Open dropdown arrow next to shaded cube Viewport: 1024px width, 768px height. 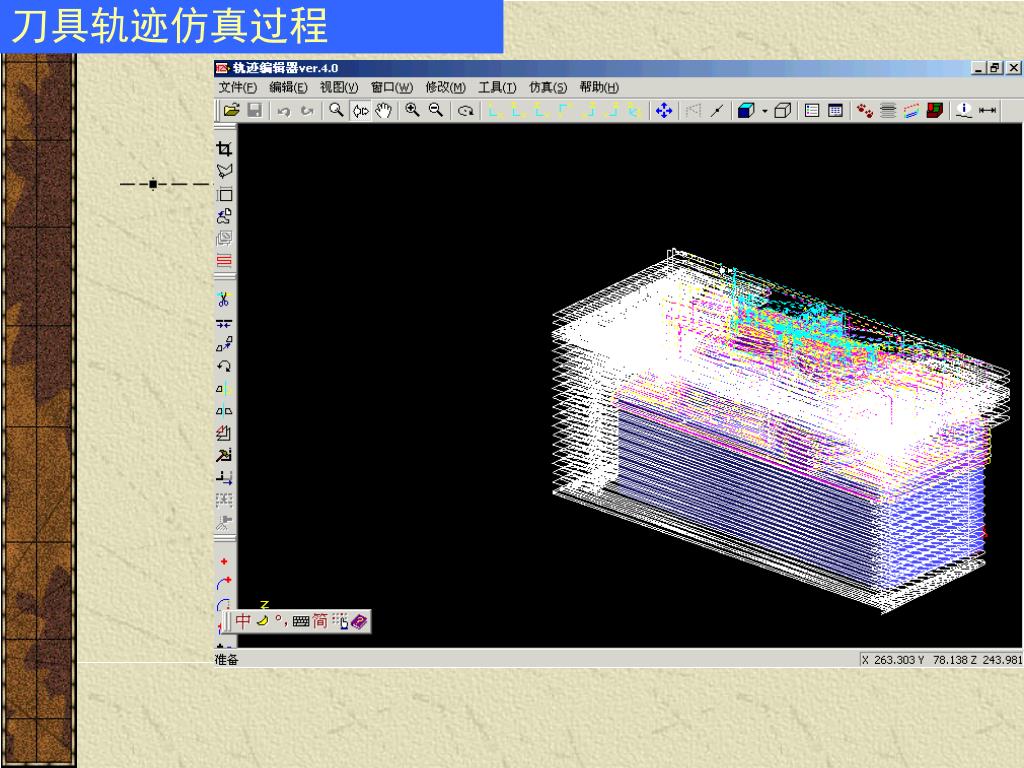[764, 111]
